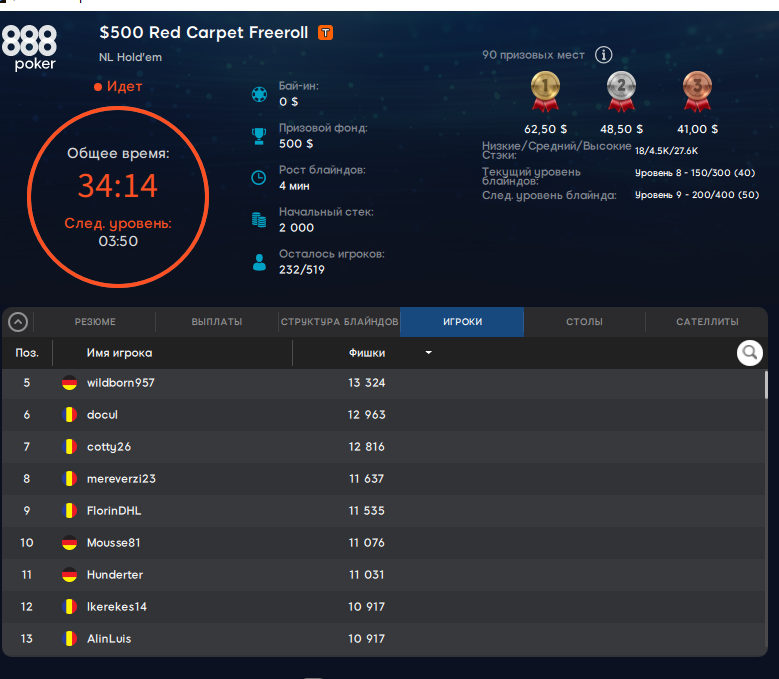Click the flag next to Ikerekes14

click(70, 606)
